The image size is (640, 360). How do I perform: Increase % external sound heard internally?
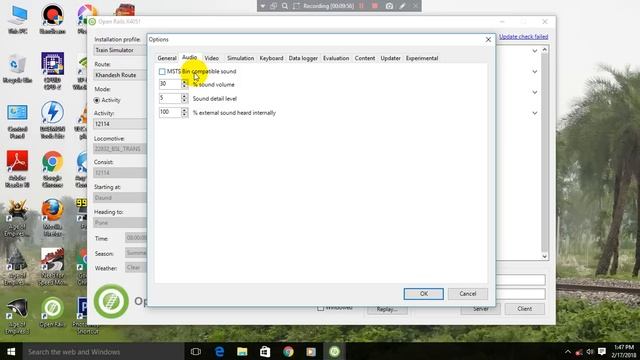(x=184, y=110)
